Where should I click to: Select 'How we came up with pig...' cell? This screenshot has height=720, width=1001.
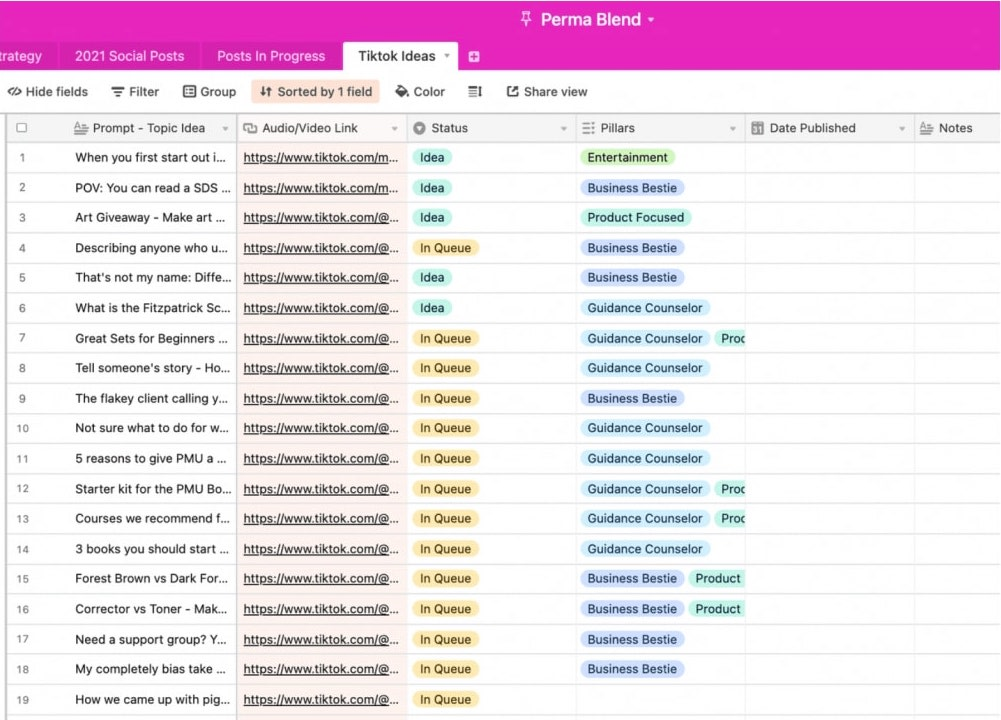153,700
